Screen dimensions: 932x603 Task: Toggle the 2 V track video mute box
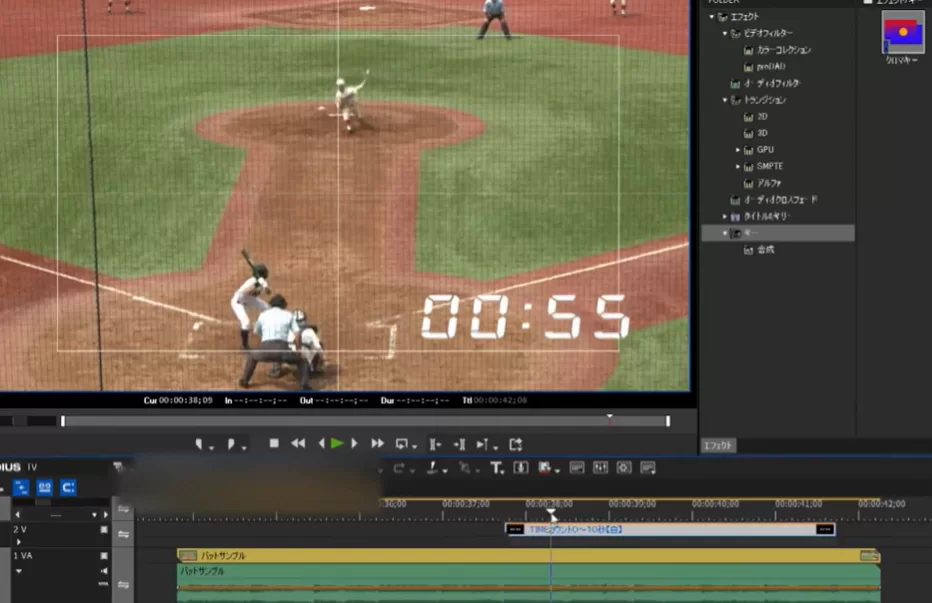click(103, 529)
